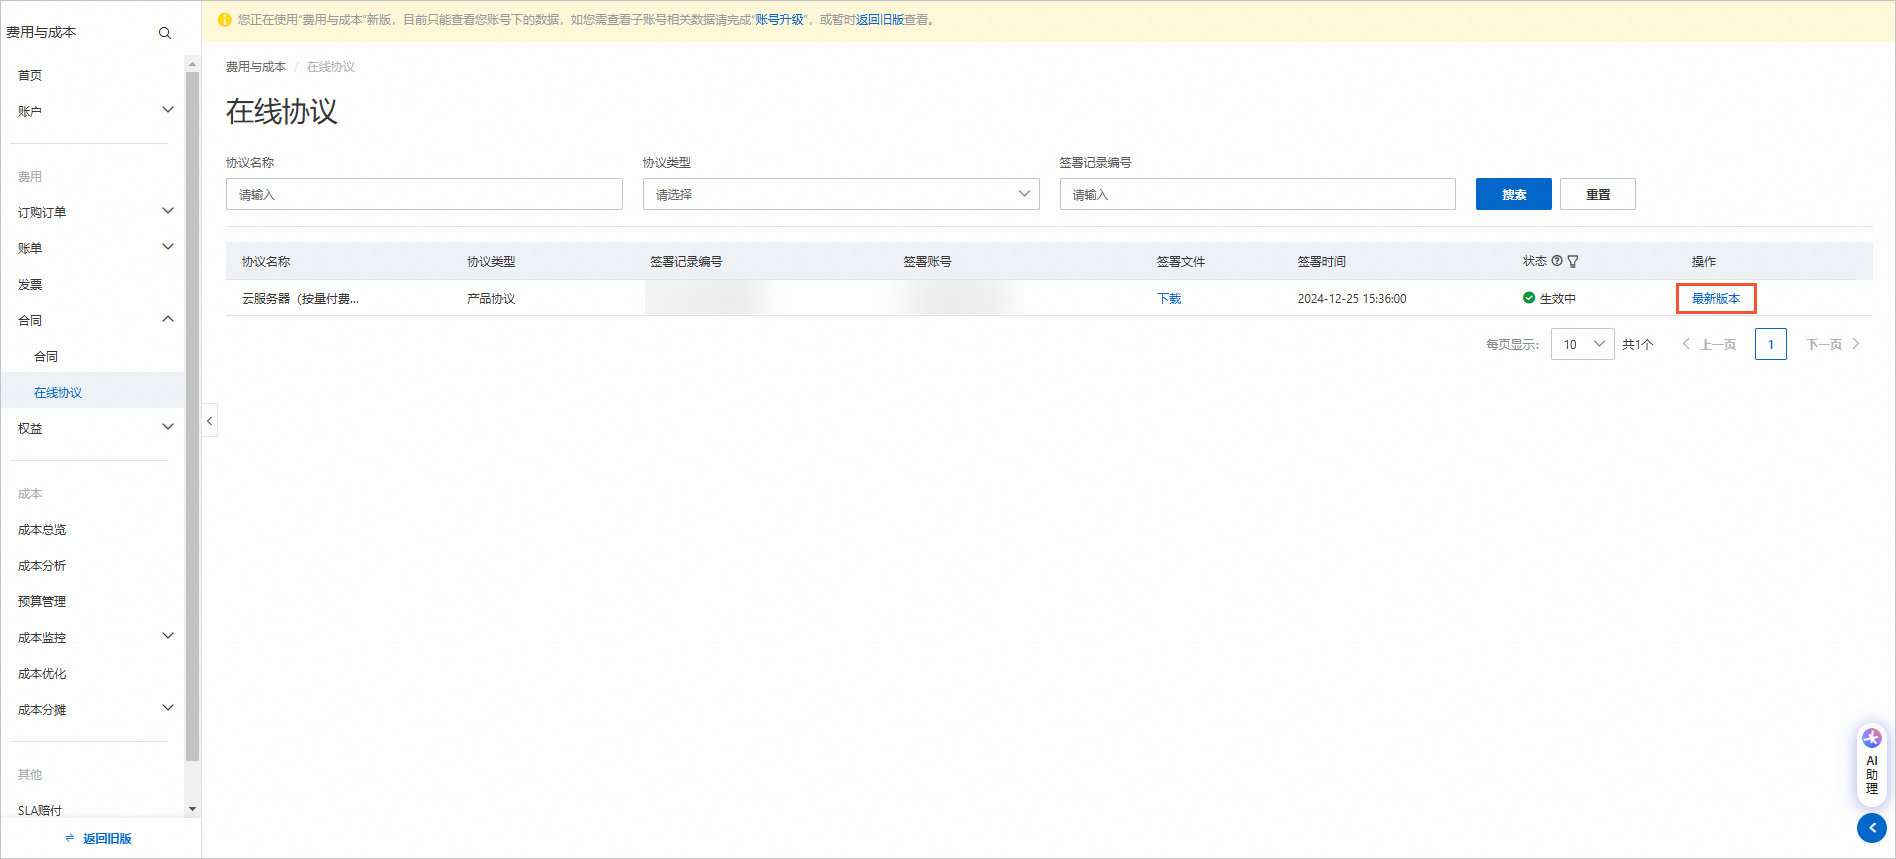This screenshot has height=859, width=1896.
Task: Click the sidebar scrollbar down arrow
Action: click(x=193, y=809)
